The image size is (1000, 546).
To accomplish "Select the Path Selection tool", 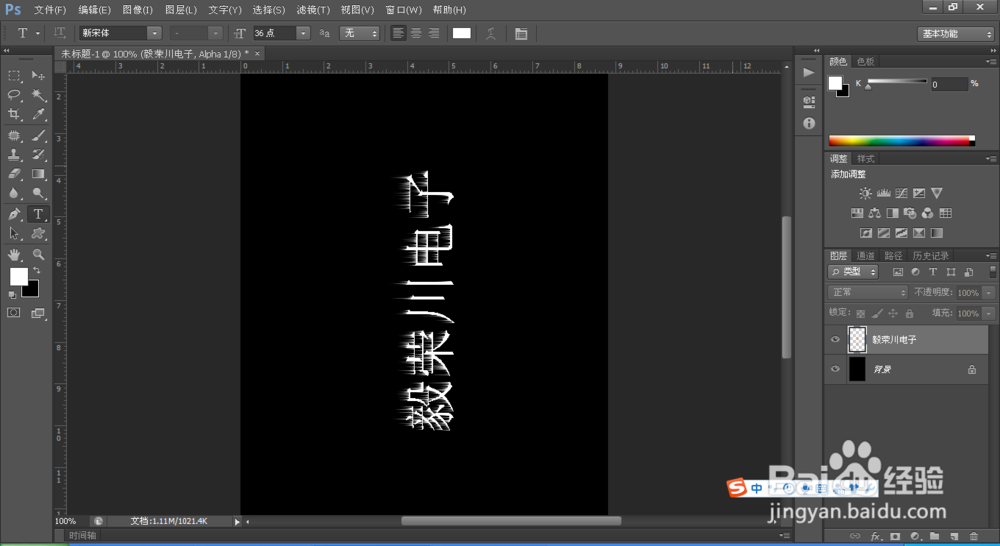I will pos(14,233).
